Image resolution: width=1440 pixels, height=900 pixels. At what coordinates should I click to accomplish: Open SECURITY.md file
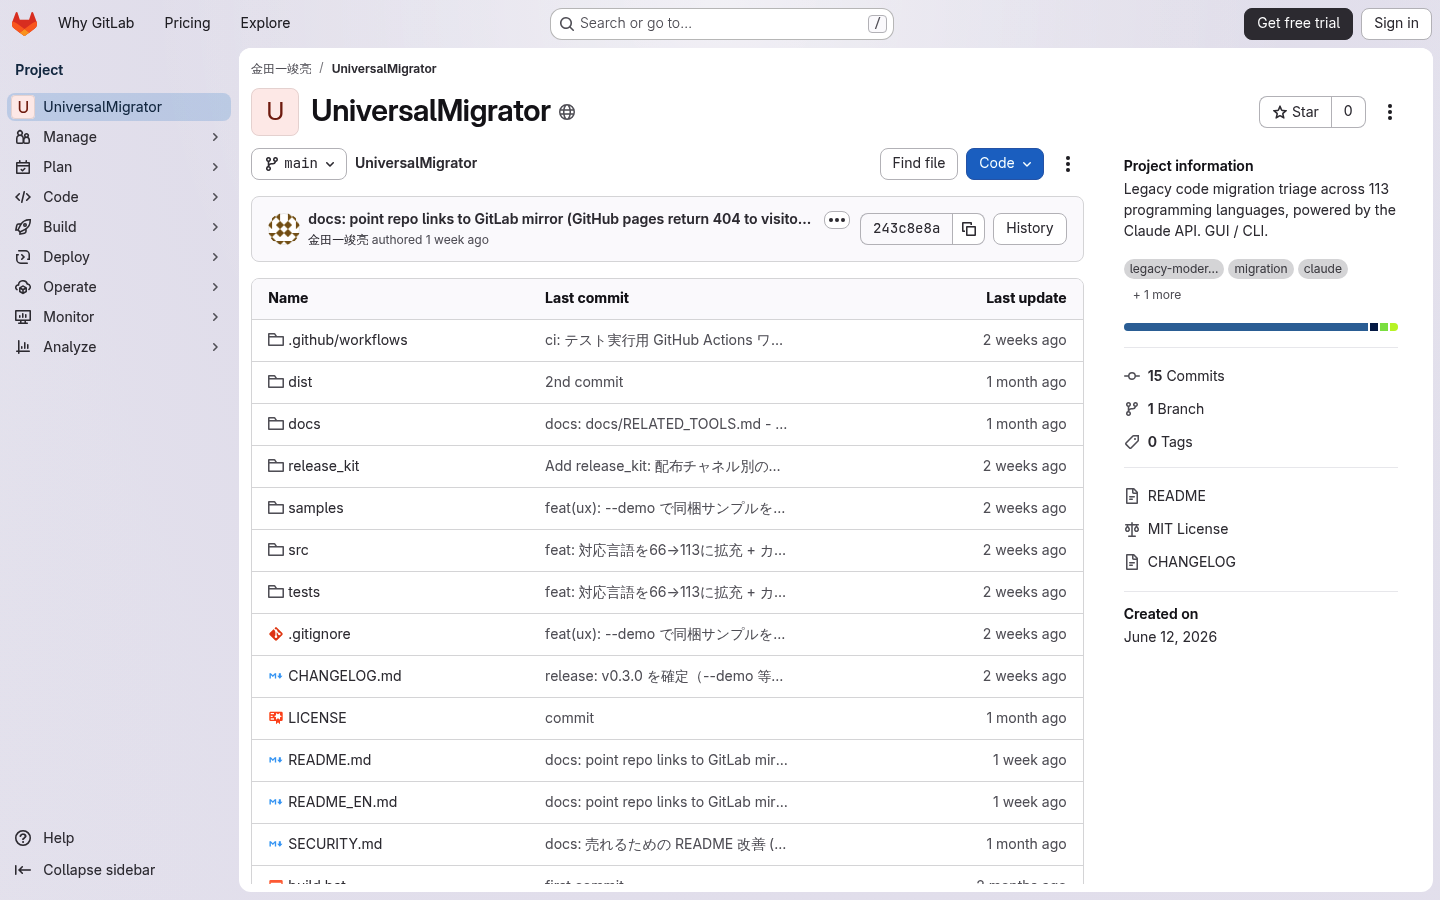335,844
